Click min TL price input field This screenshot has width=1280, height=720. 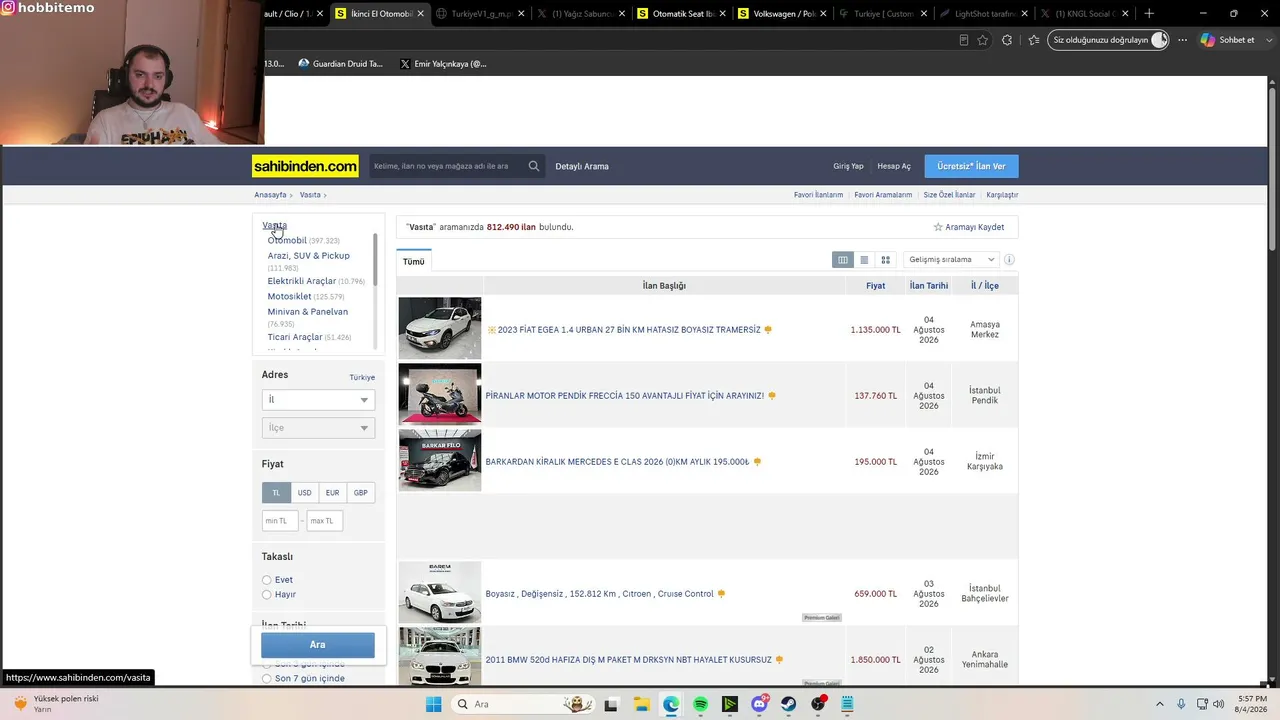pos(280,521)
